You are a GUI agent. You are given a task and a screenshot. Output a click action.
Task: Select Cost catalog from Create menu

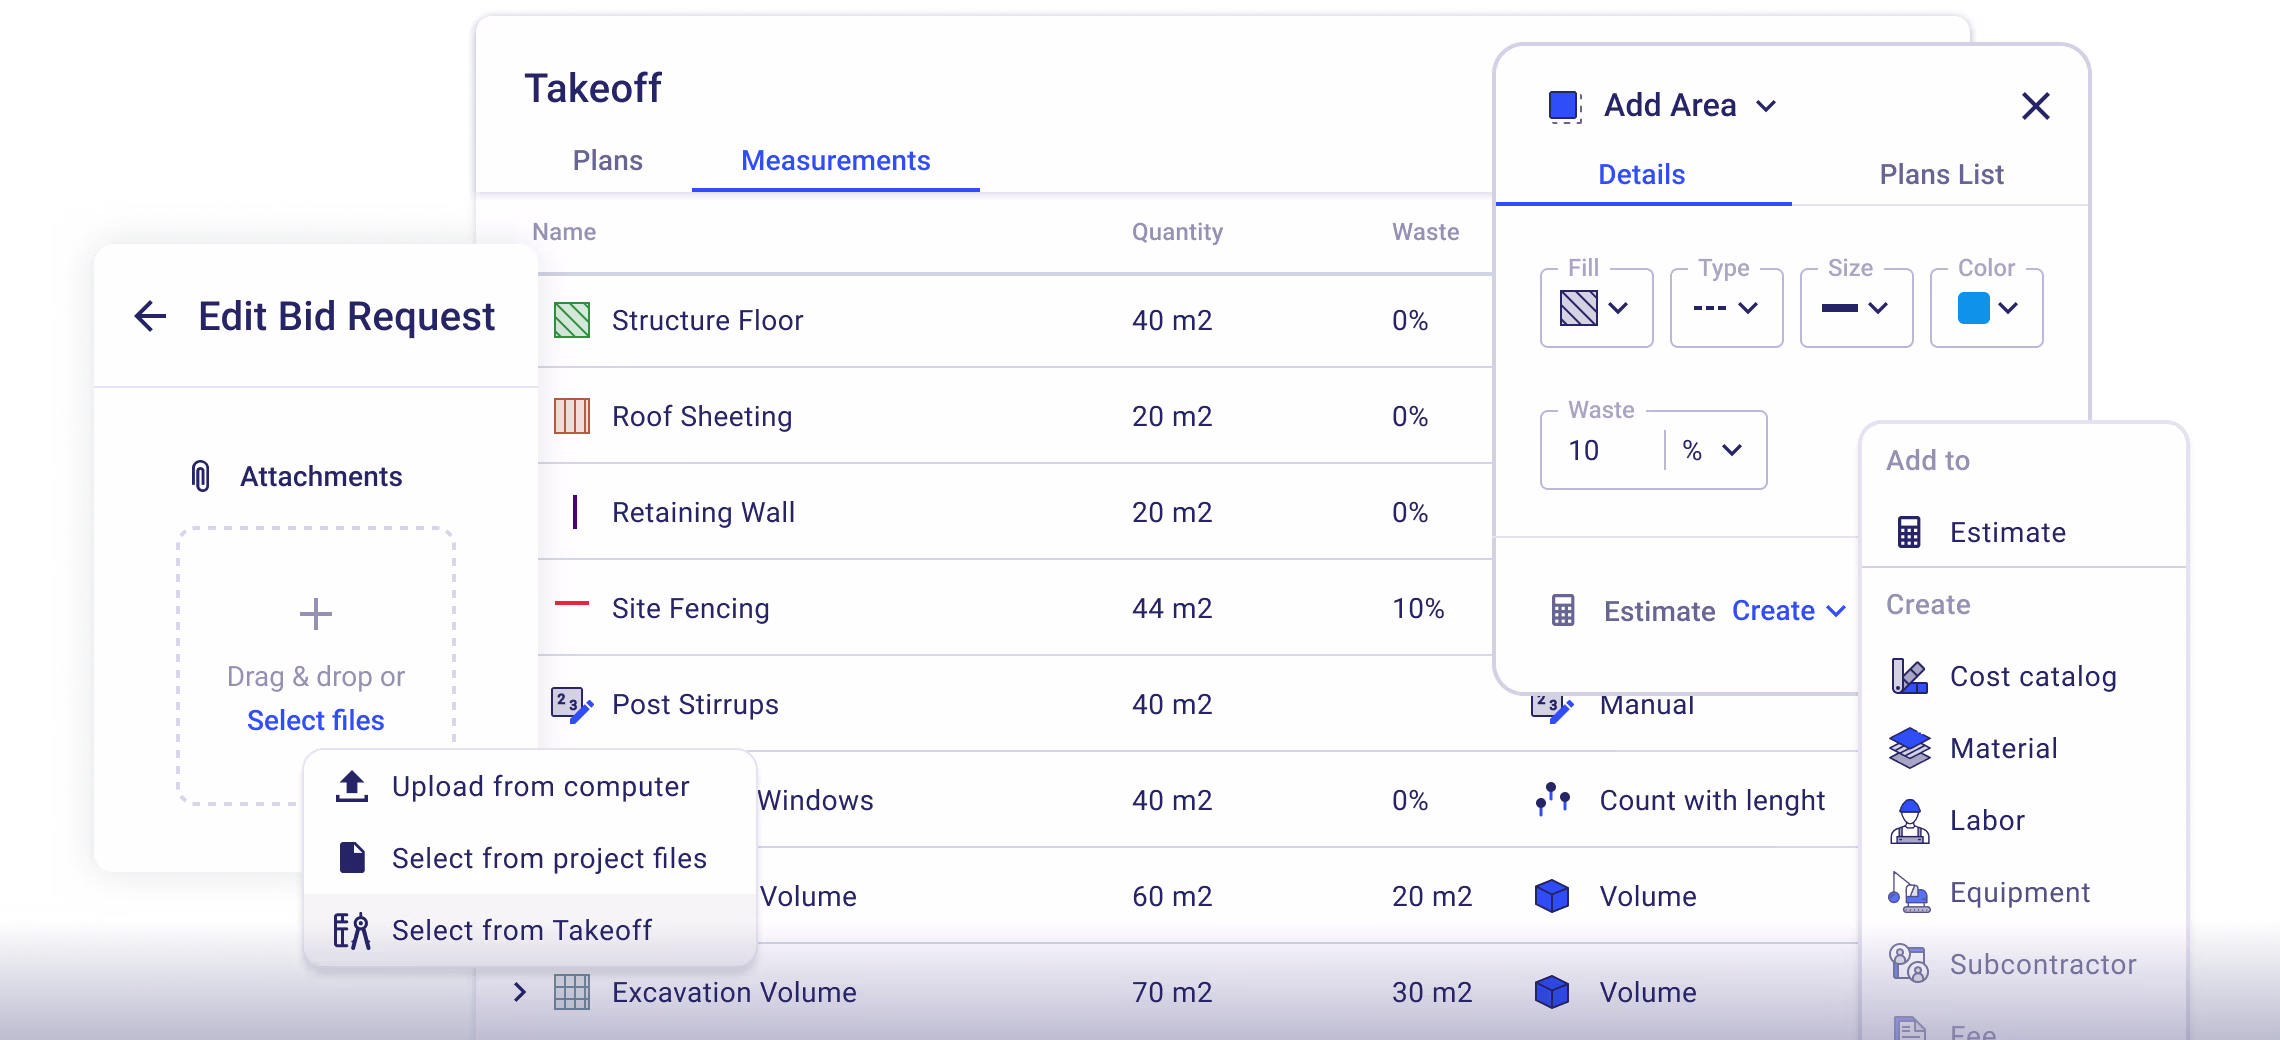[x=2024, y=676]
